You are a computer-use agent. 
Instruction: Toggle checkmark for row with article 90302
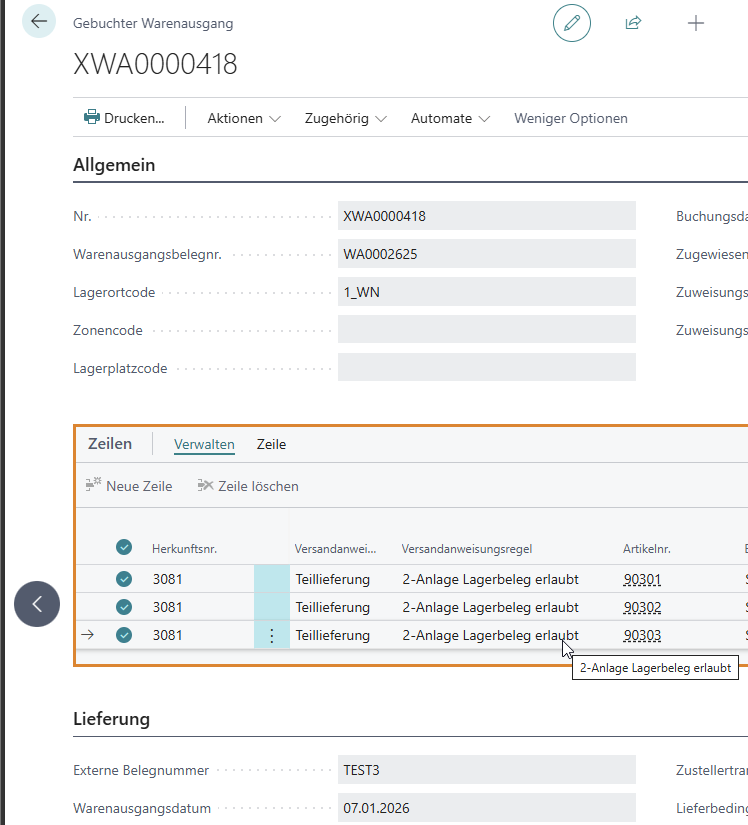coord(124,607)
